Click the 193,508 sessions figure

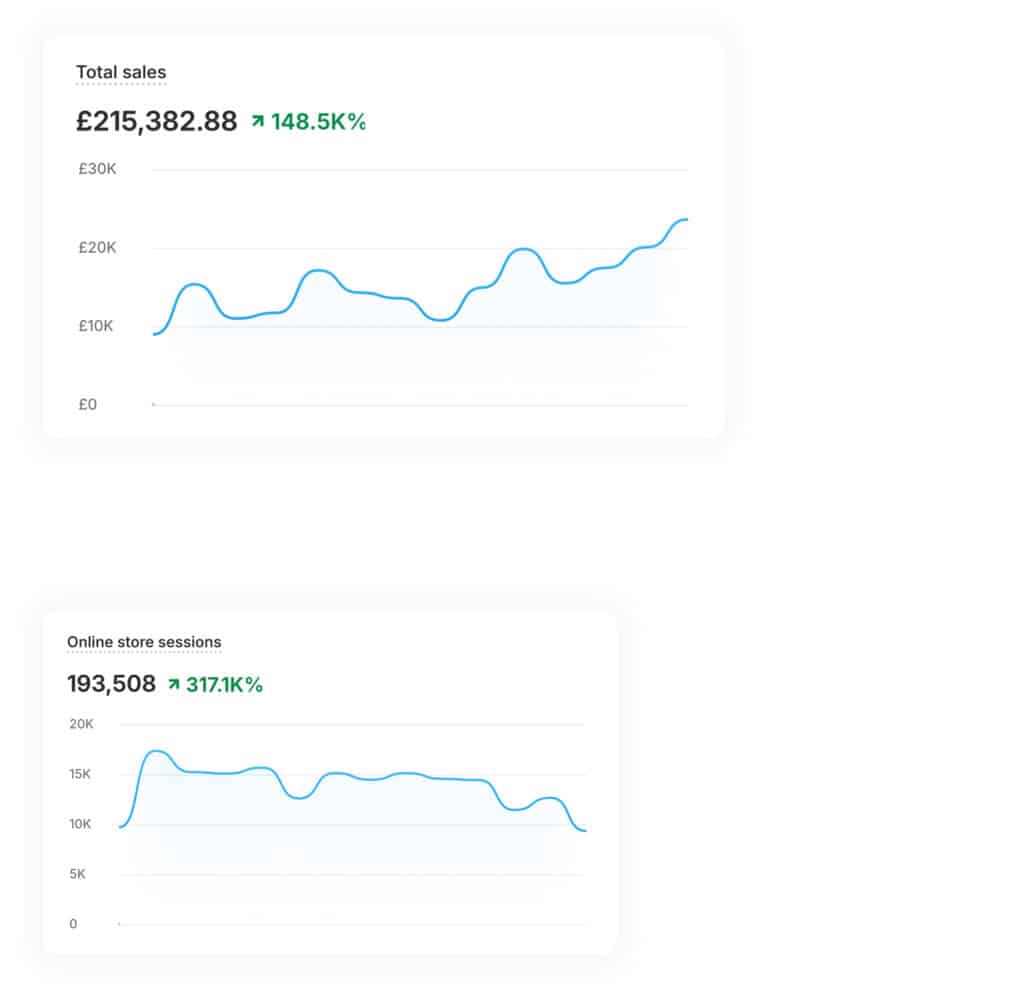[x=112, y=684]
